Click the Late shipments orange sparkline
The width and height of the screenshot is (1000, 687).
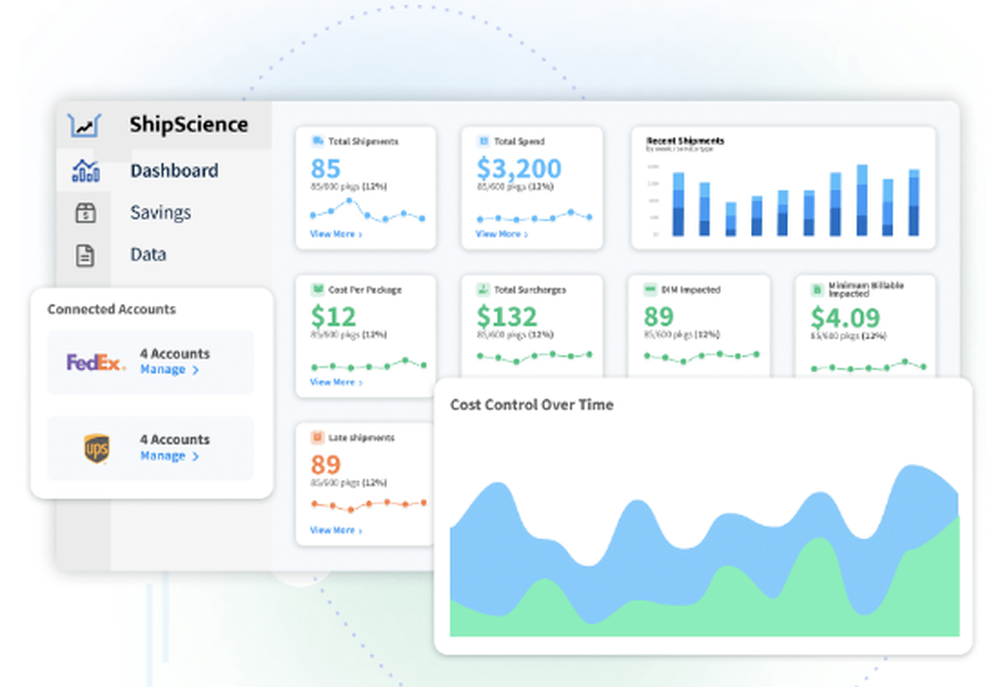[x=369, y=505]
